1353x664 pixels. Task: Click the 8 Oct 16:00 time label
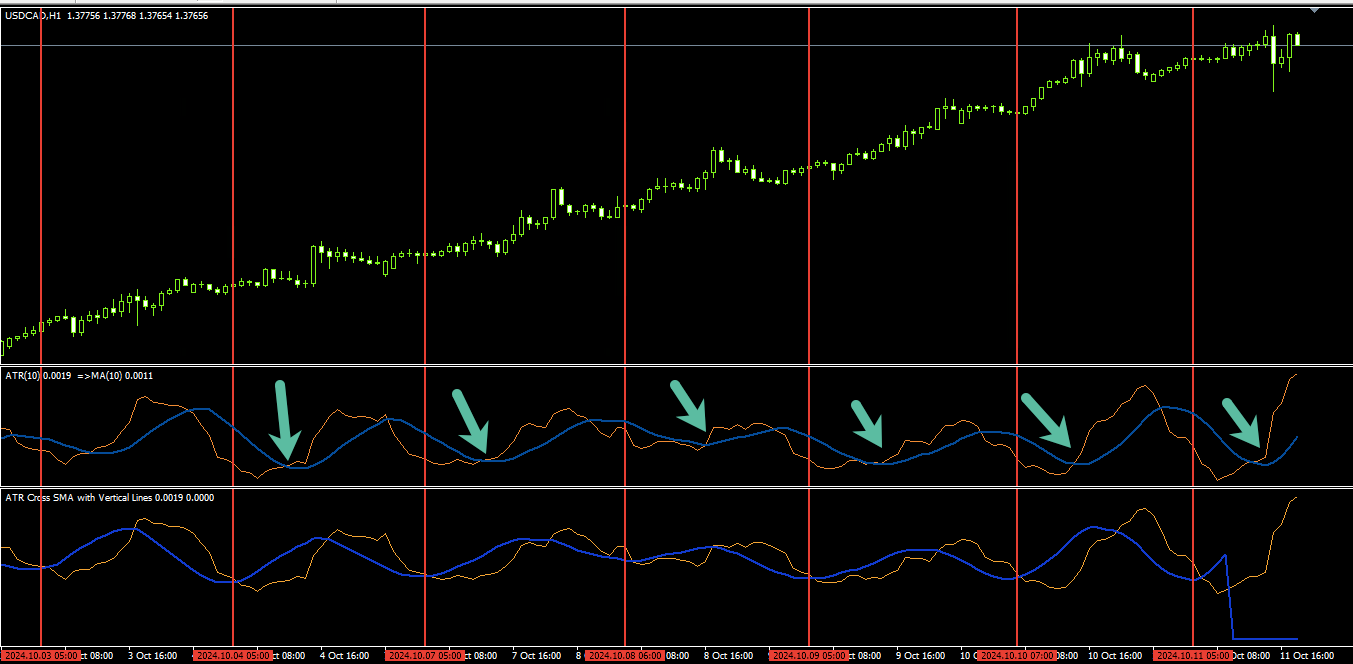pyautogui.click(x=729, y=656)
